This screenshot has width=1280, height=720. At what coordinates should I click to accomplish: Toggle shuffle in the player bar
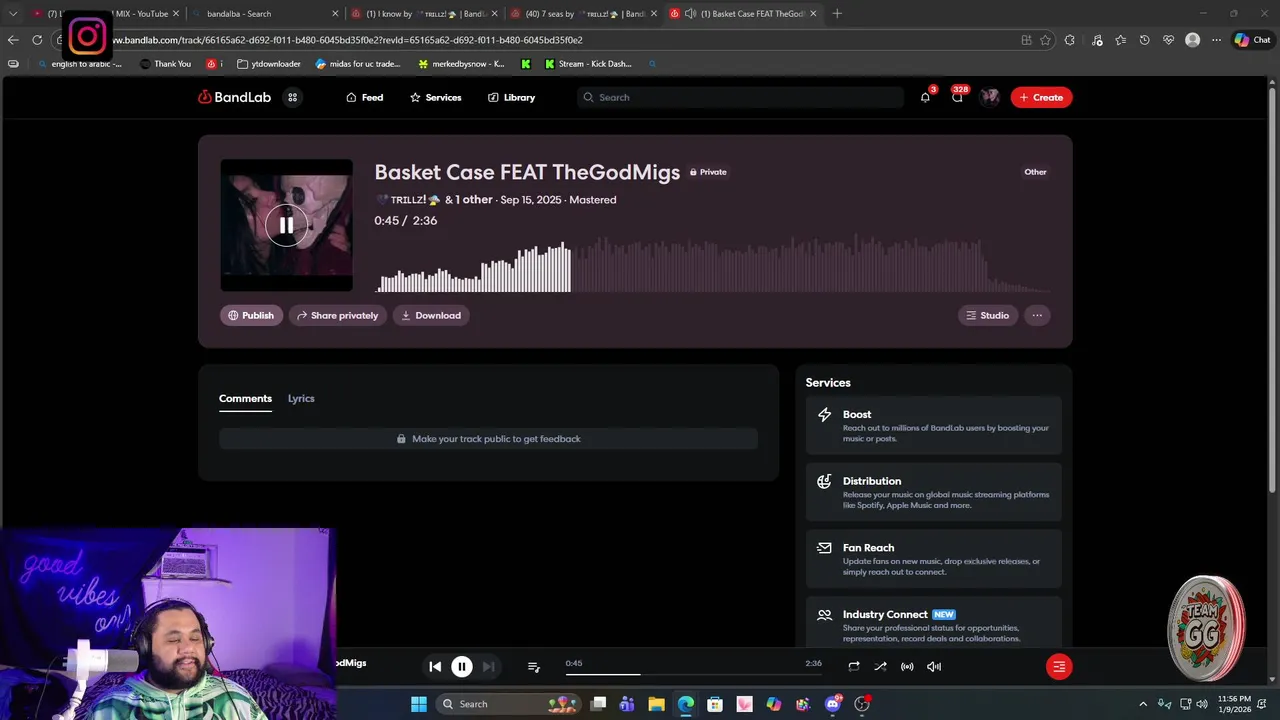click(880, 666)
